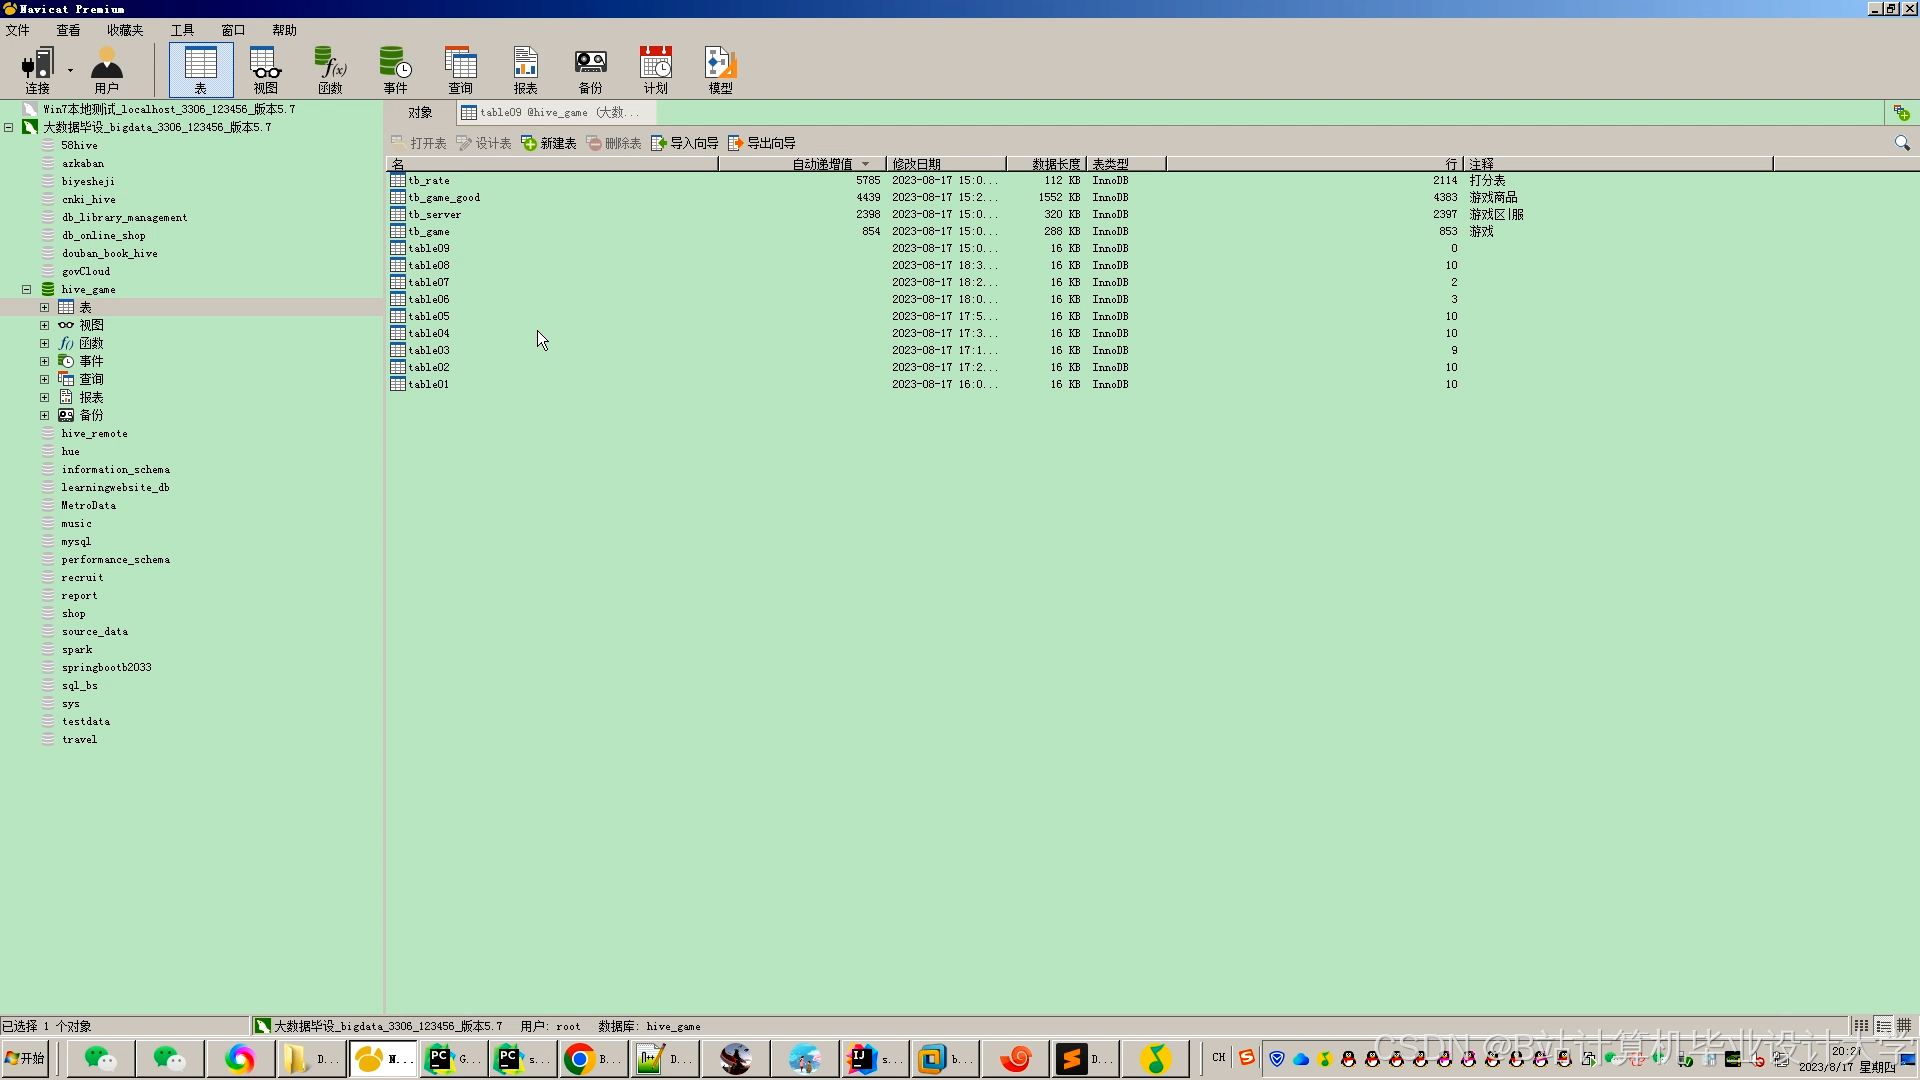Screen dimensions: 1920x1080
Task: Open the Function toolbar icon
Action: [330, 69]
